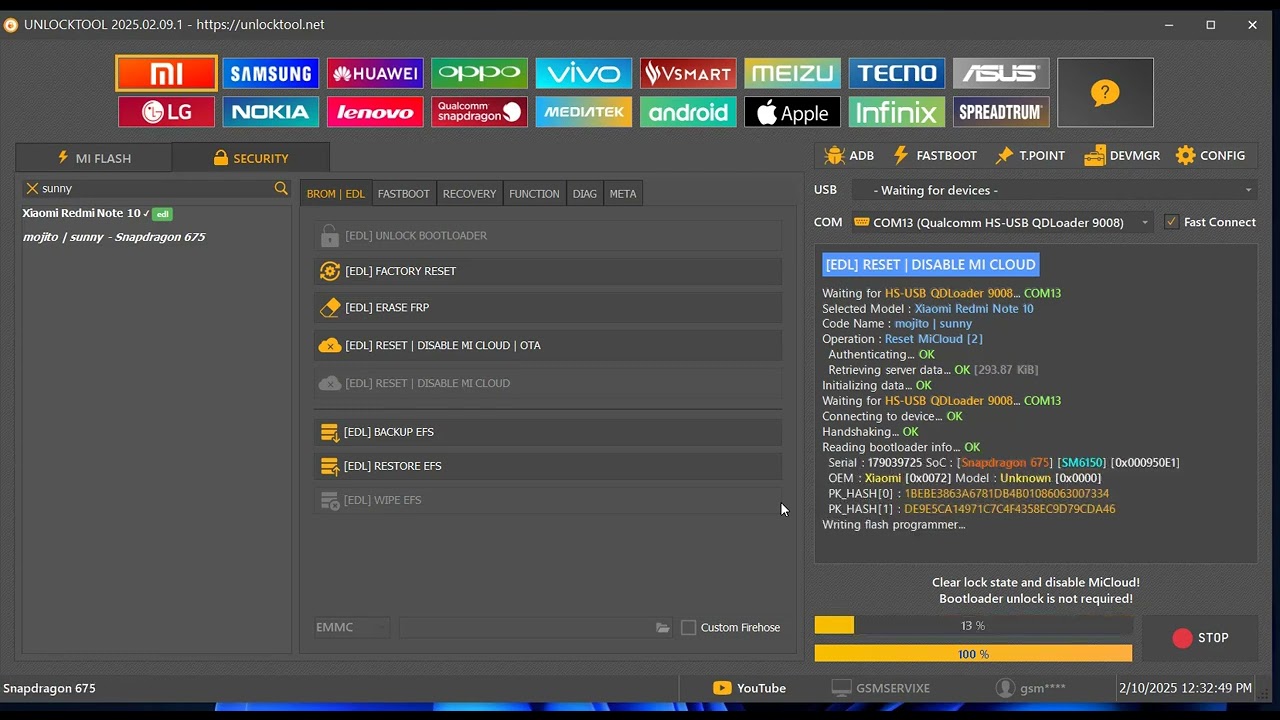Image resolution: width=1280 pixels, height=720 pixels.
Task: Open the T.POINT tool
Action: (x=1030, y=155)
